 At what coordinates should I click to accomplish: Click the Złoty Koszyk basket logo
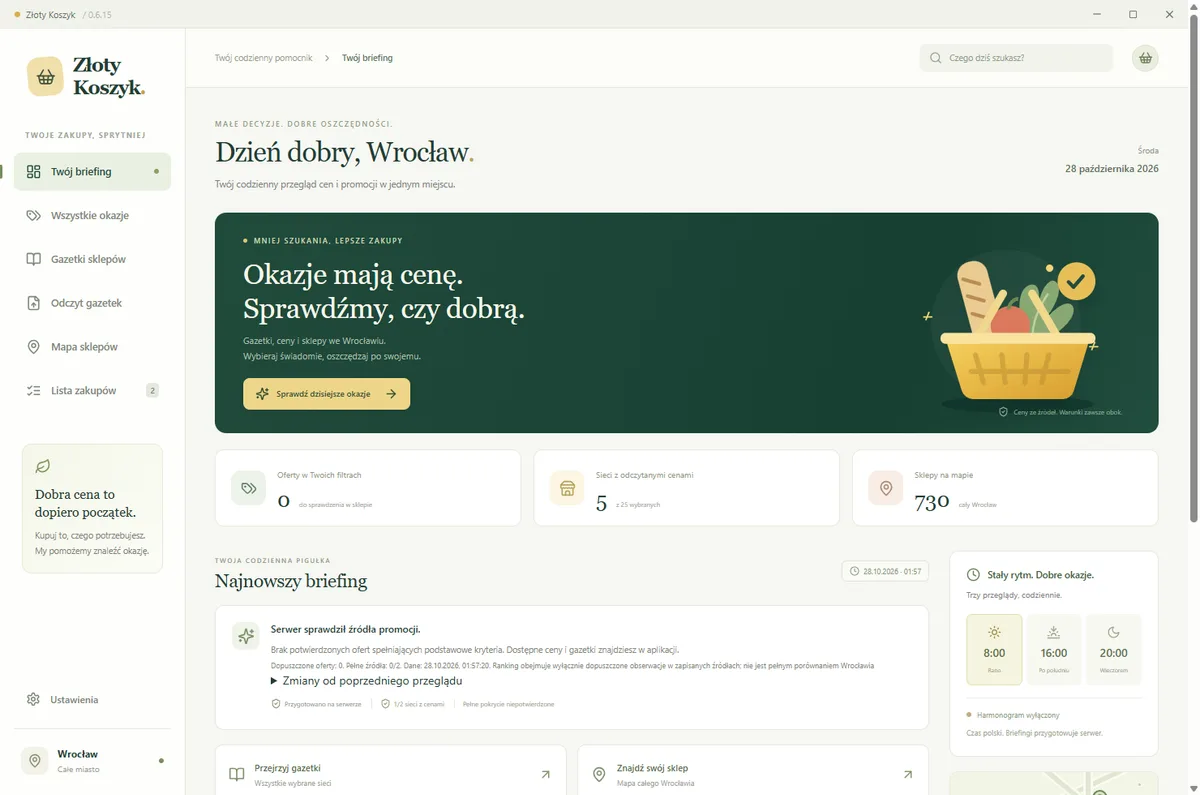pos(46,77)
